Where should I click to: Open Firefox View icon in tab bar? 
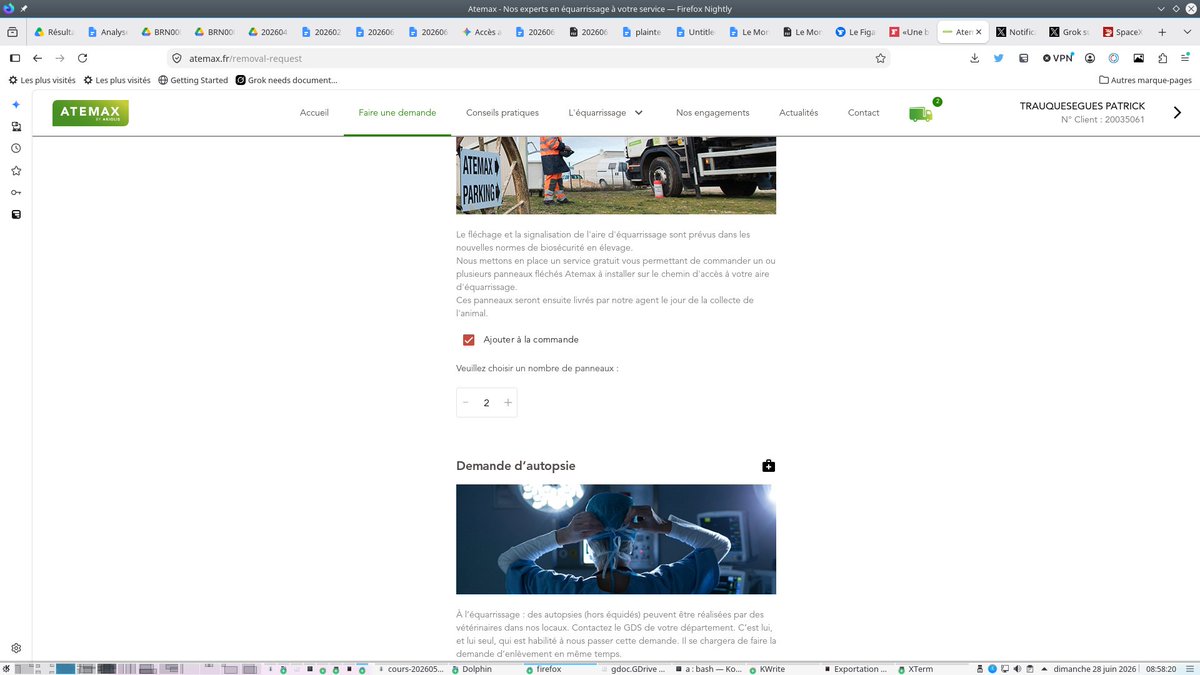pos(13,32)
